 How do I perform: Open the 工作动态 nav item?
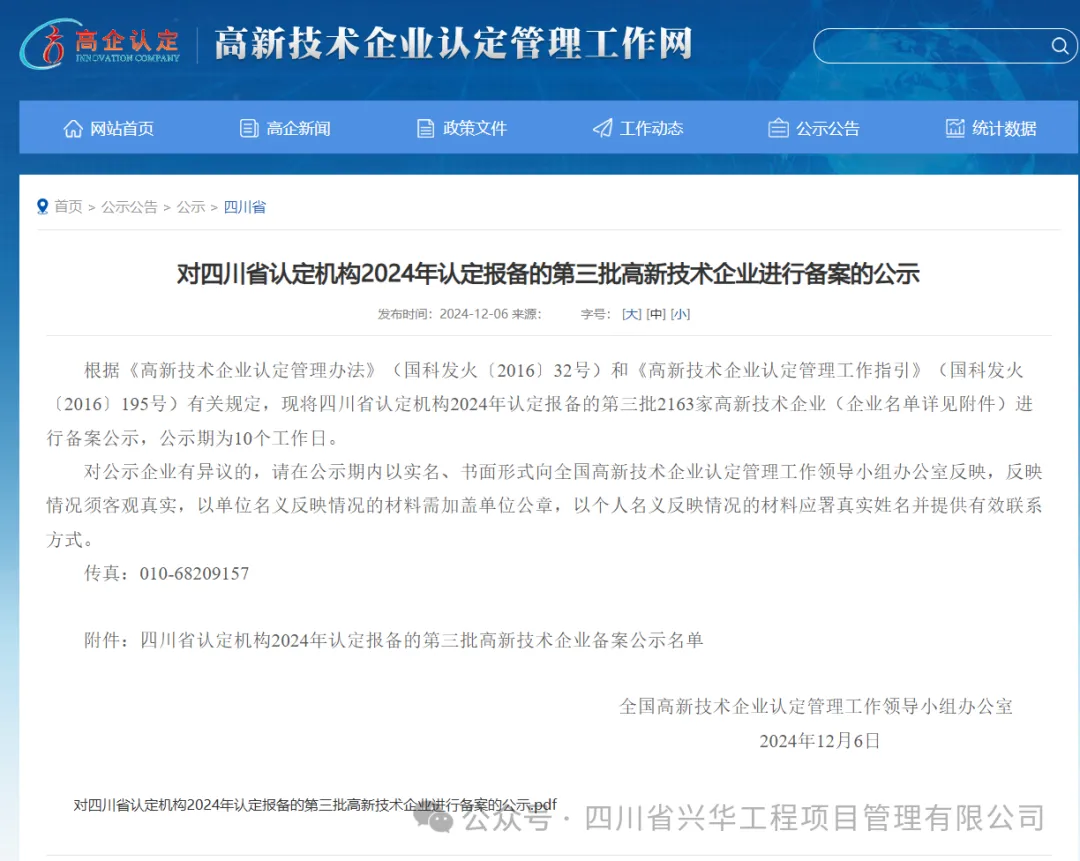[x=652, y=128]
